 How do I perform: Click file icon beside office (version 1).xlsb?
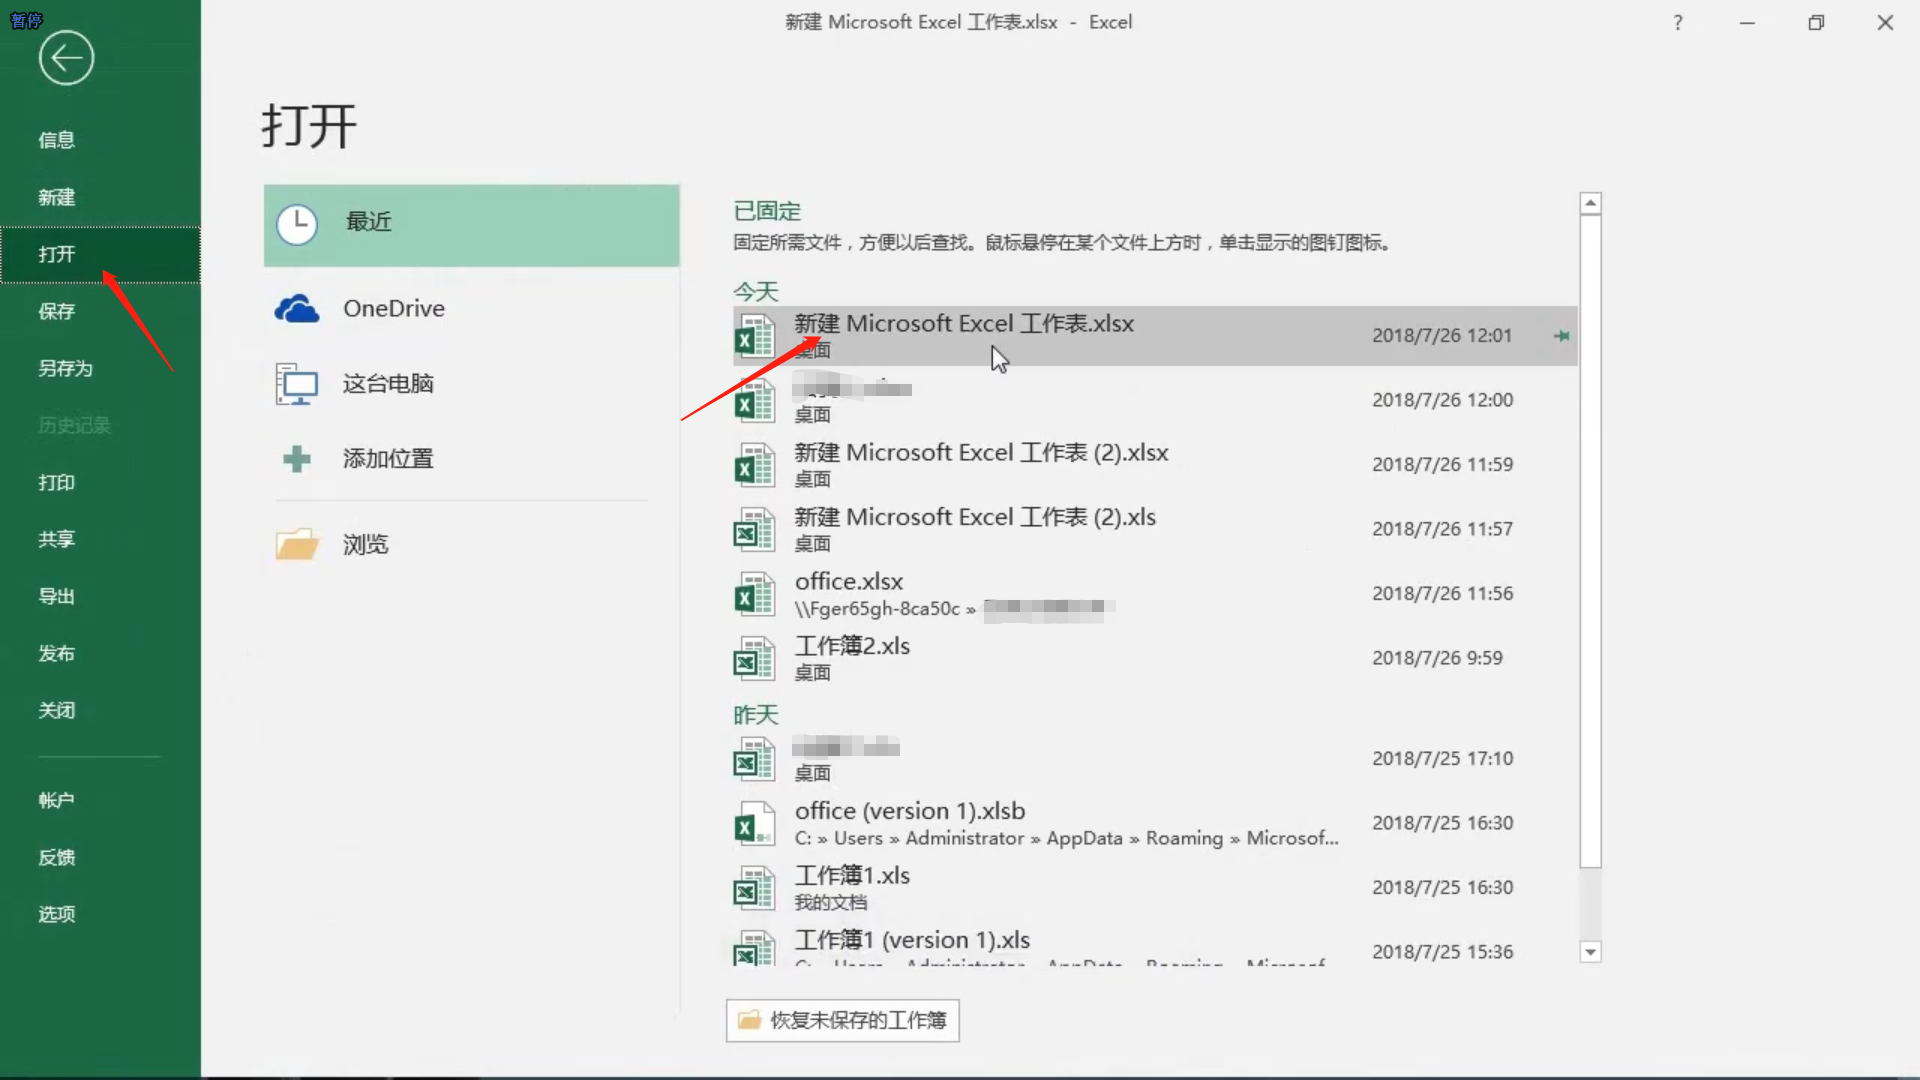click(x=755, y=824)
